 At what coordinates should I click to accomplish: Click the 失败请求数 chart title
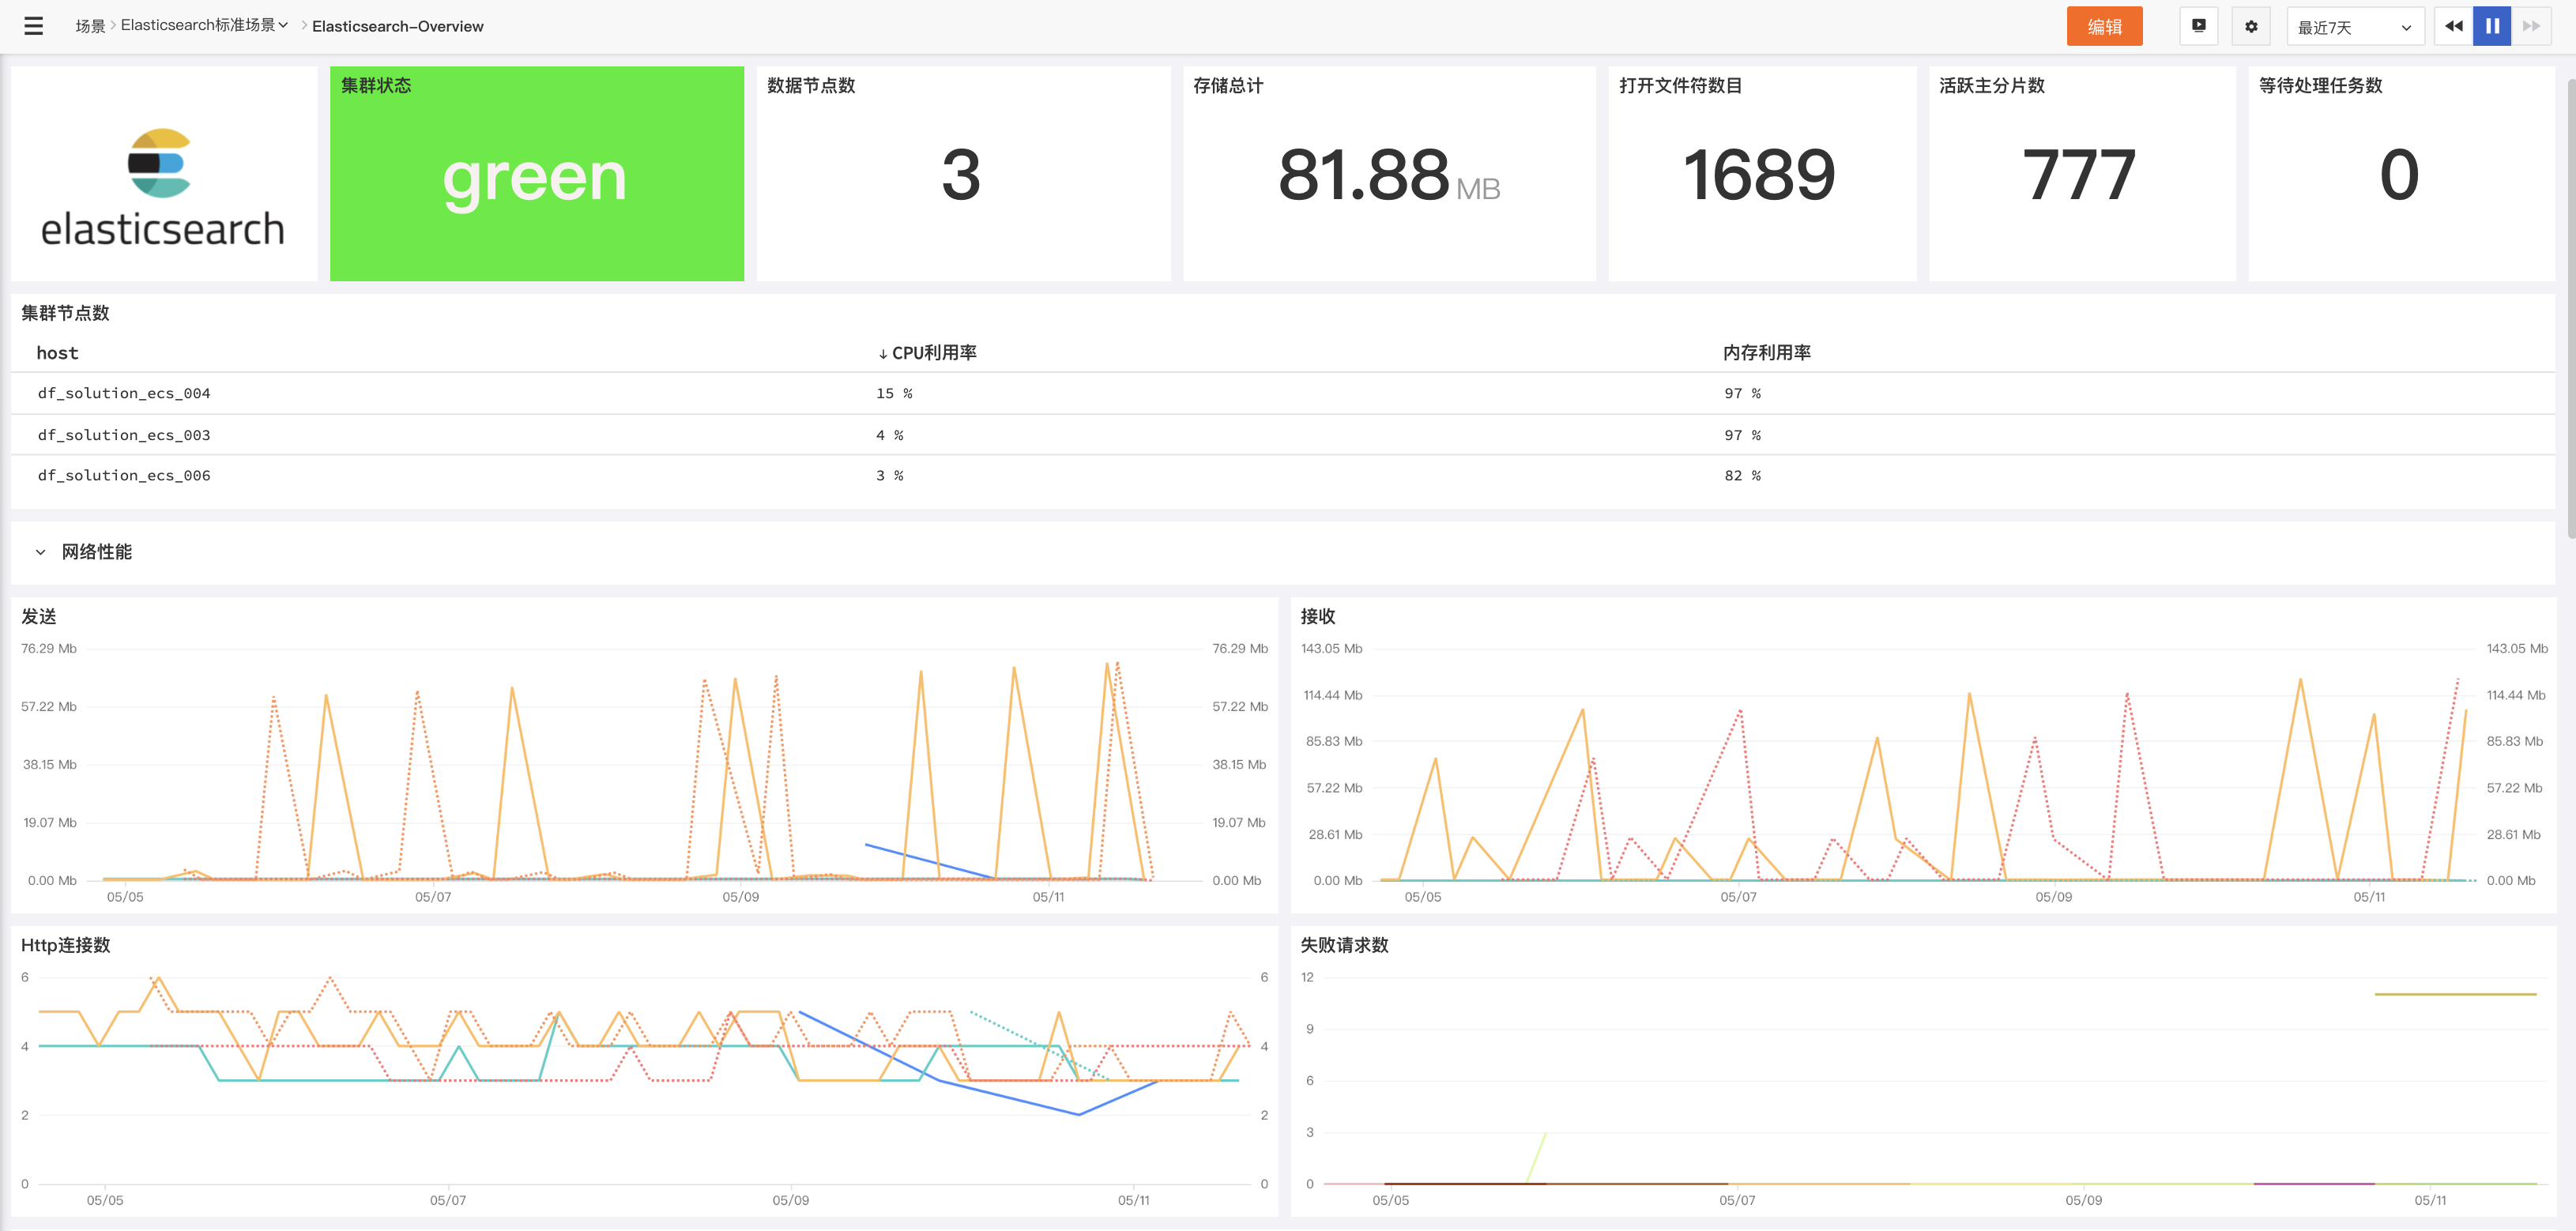[x=1343, y=945]
